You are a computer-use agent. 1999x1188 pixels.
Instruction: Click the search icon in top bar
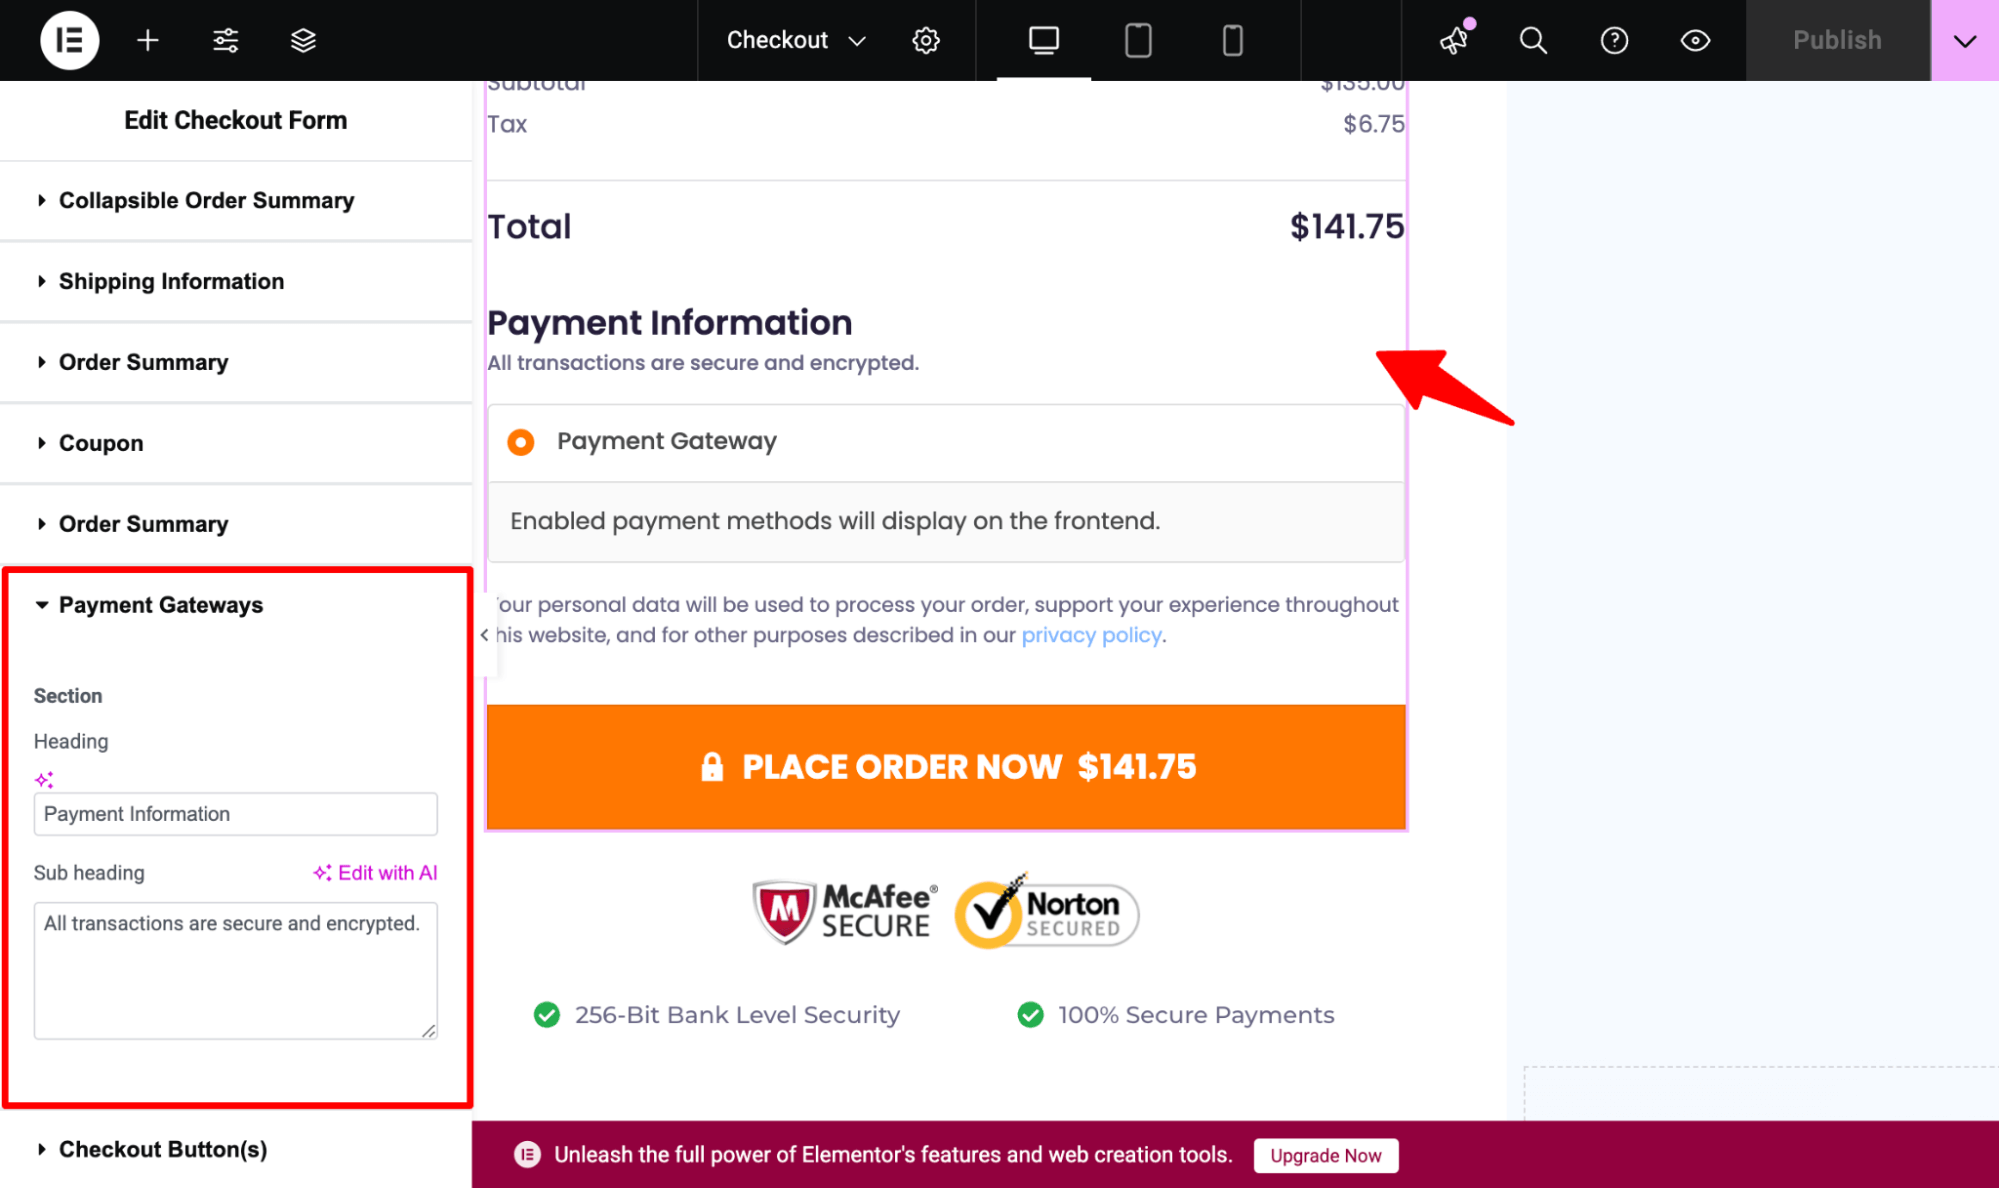pos(1534,40)
